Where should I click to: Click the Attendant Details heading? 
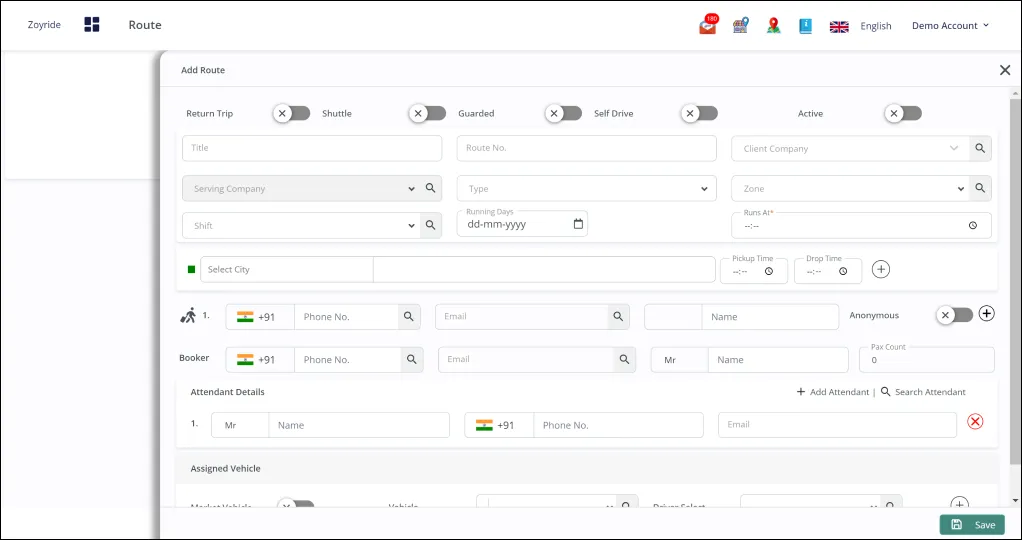(x=227, y=392)
